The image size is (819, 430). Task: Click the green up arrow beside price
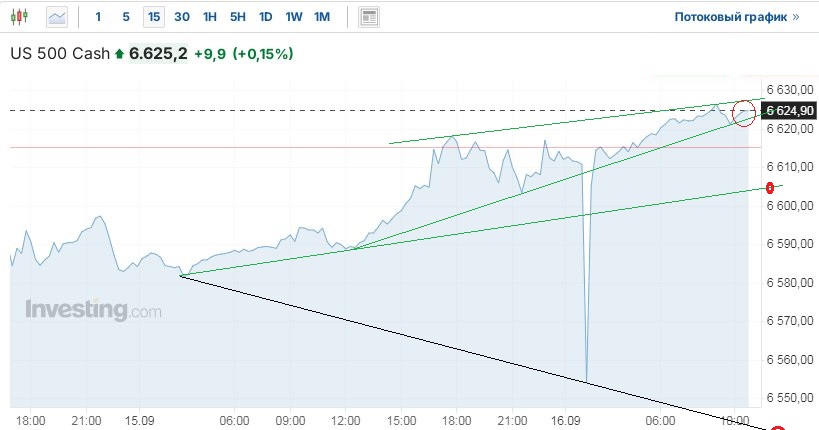point(120,54)
